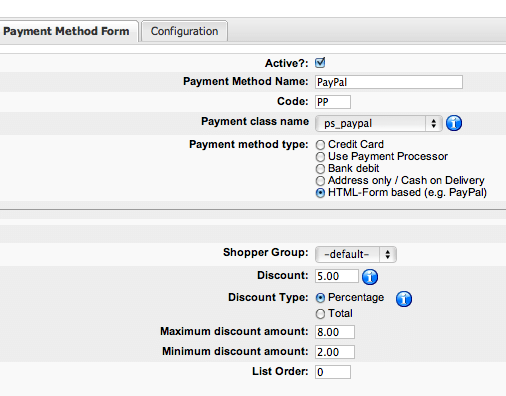
Task: Edit the Discount value field
Action: coord(337,276)
